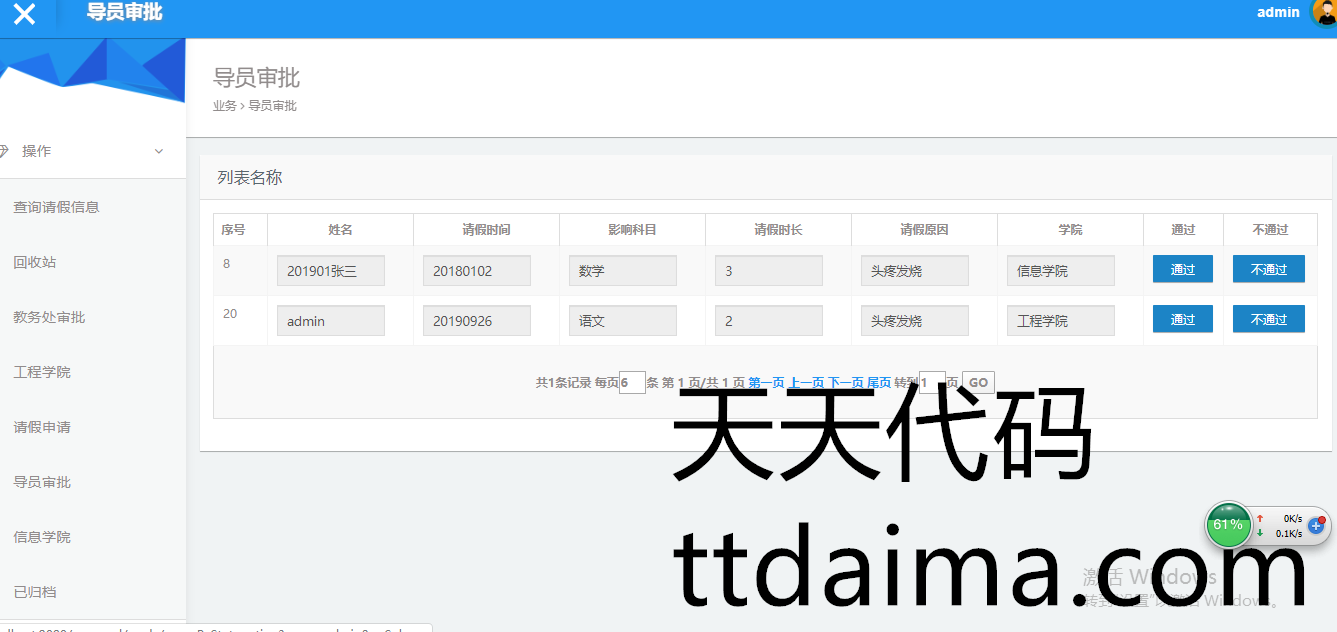Click the per-page count input field

click(x=632, y=382)
